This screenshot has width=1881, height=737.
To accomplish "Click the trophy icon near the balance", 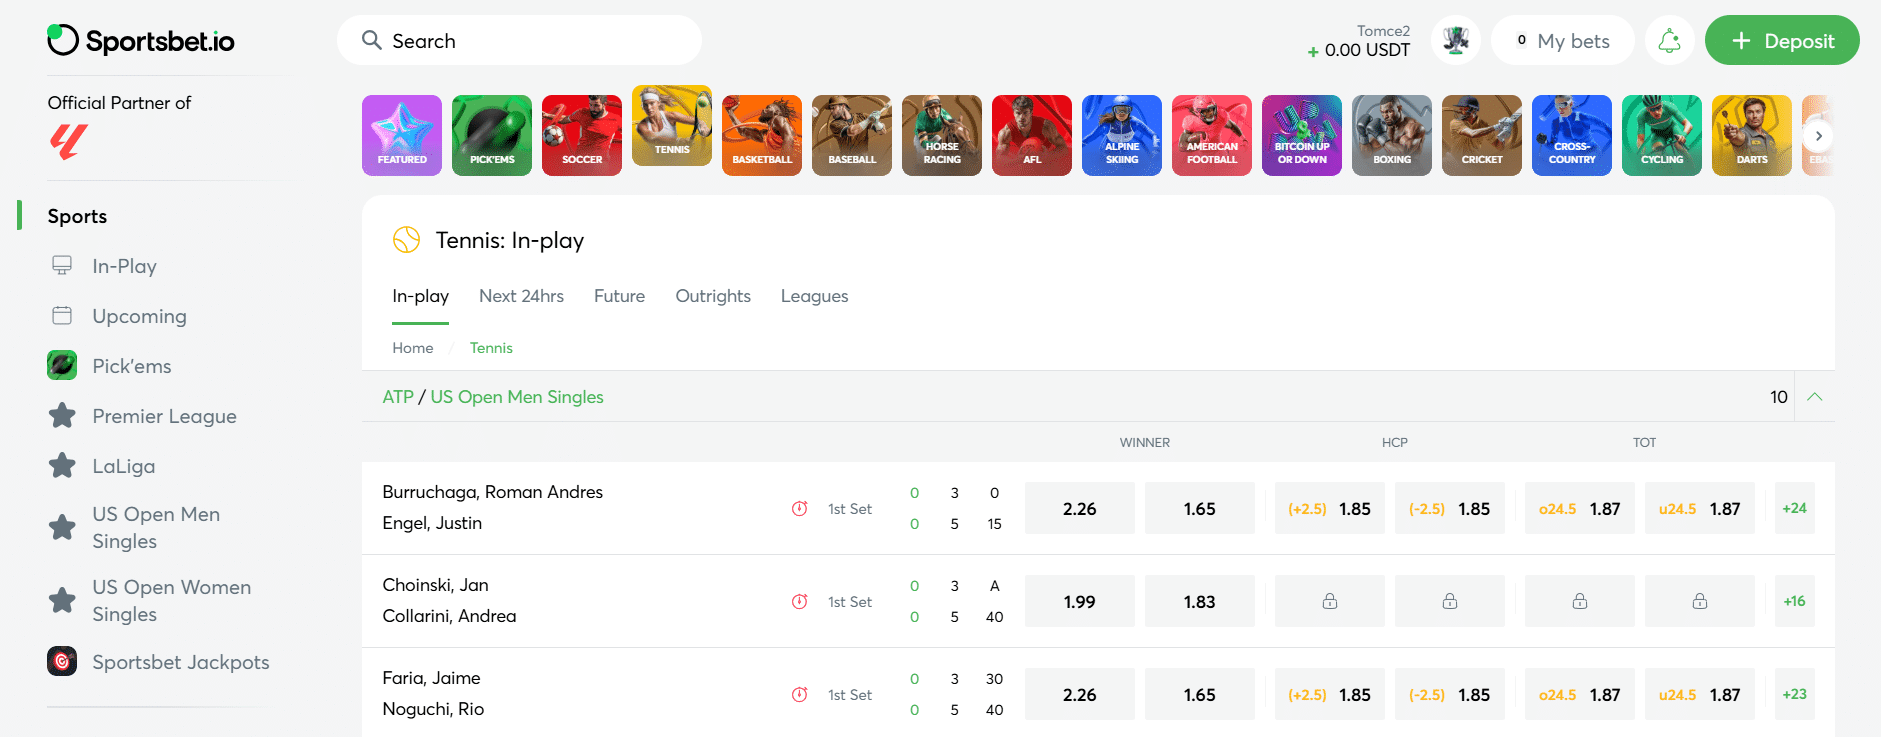I will [x=1456, y=40].
